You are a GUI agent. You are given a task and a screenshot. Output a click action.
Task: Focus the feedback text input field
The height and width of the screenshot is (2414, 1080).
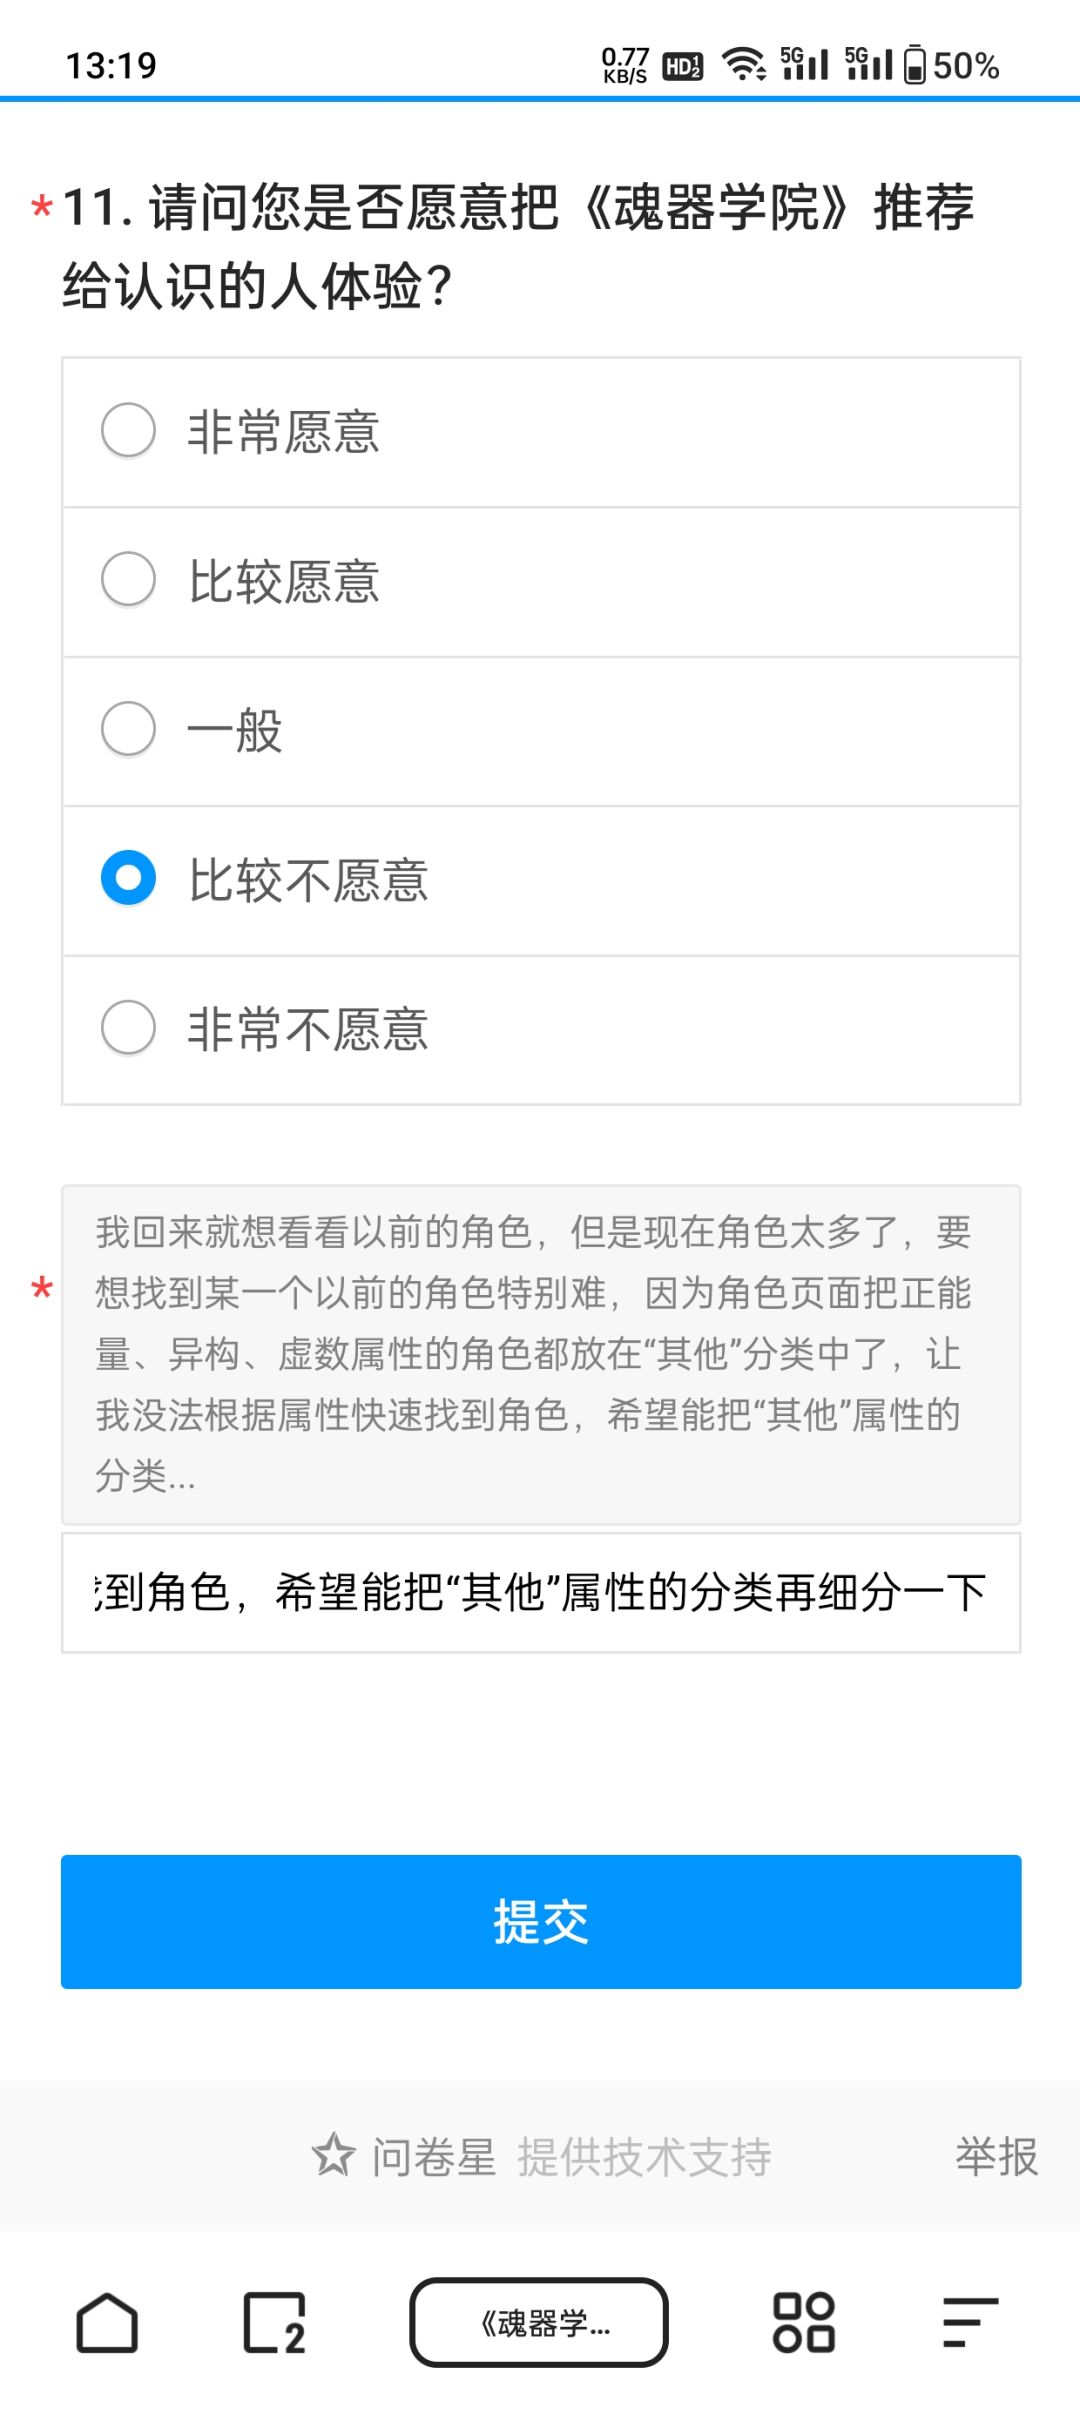coord(541,1592)
